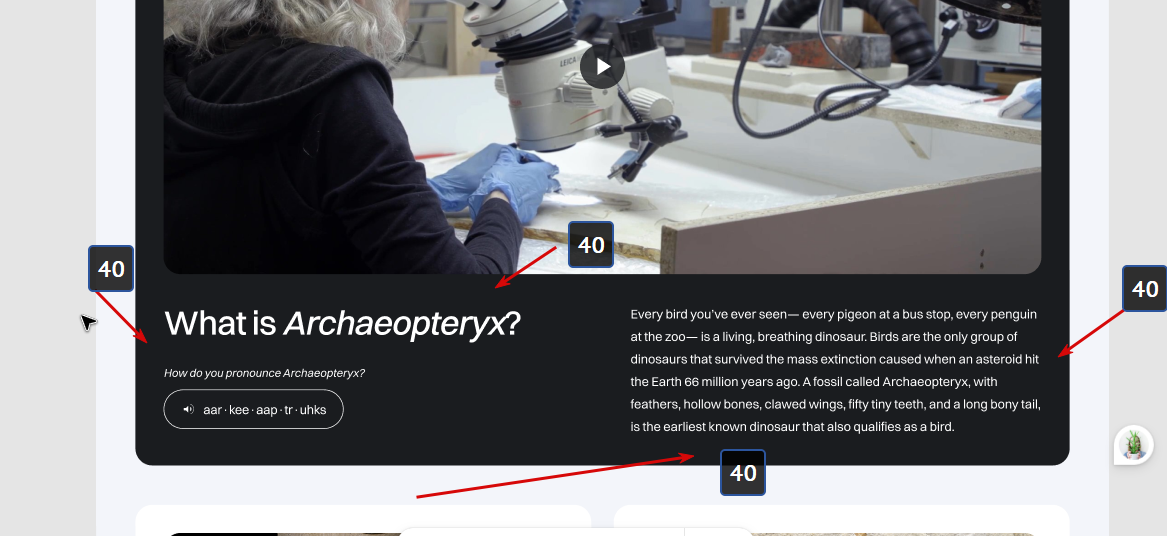Click the text "How do you pronounce Archaeopteryx?"
Viewport: 1167px width, 536px height.
264,373
